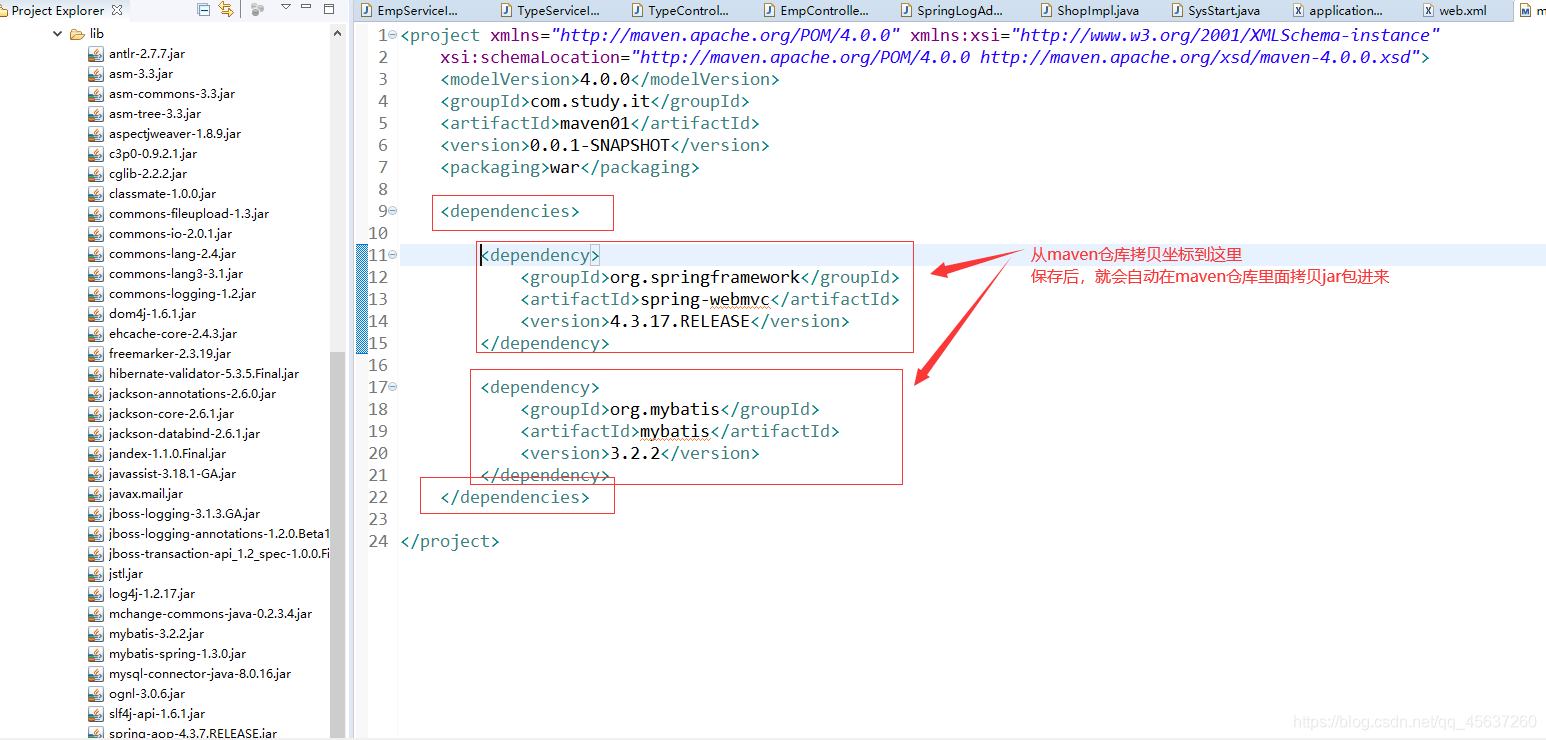Select ehcache-core-2.4.3.jar entry
Screen dimensions: 1546x740
click(173, 334)
